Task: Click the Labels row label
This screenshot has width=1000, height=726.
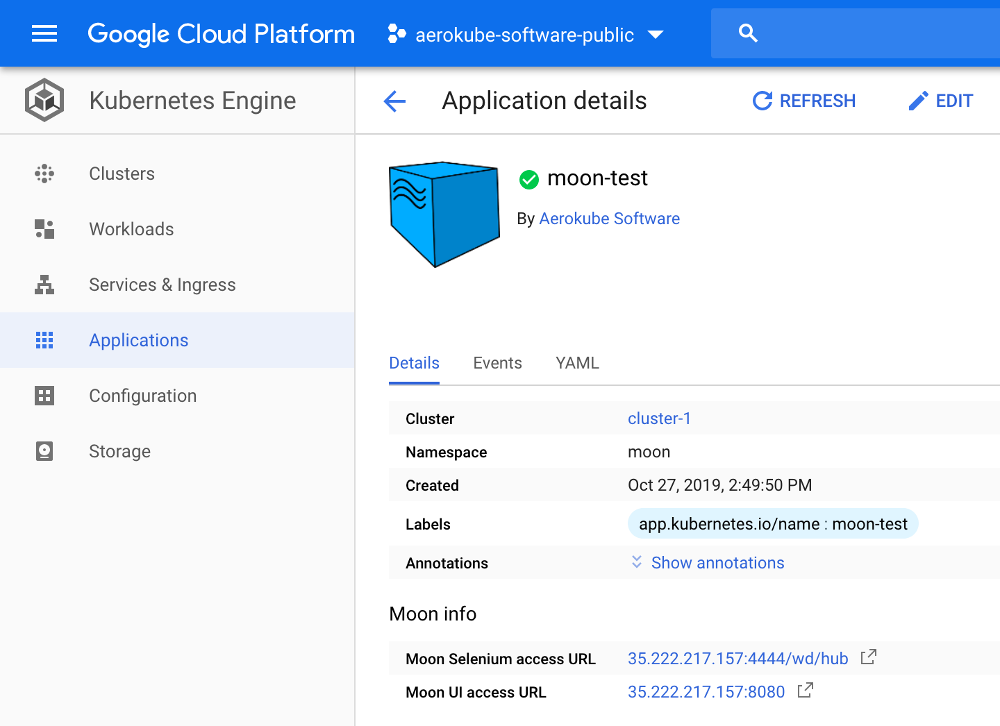Action: (428, 524)
